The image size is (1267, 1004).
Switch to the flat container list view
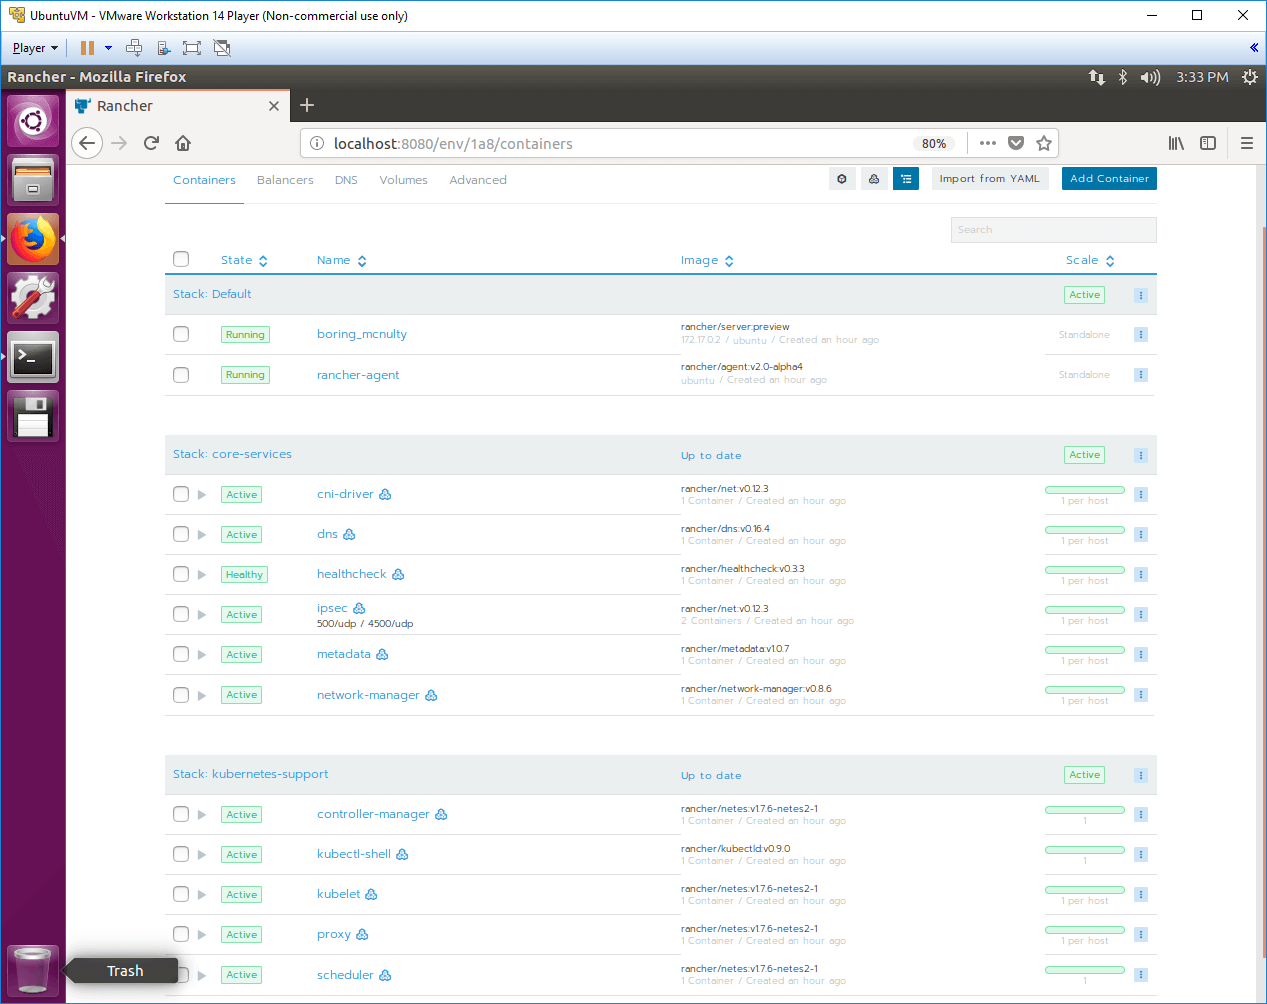click(x=842, y=179)
